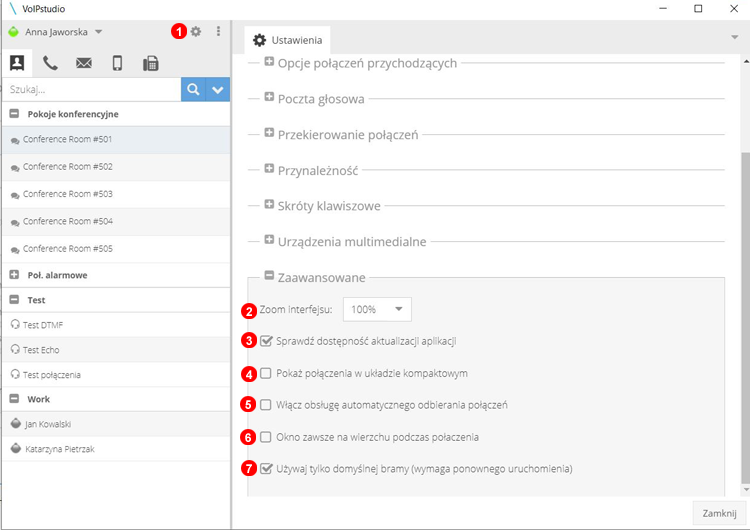
Task: Select the Ustawienia tab
Action: click(288, 40)
